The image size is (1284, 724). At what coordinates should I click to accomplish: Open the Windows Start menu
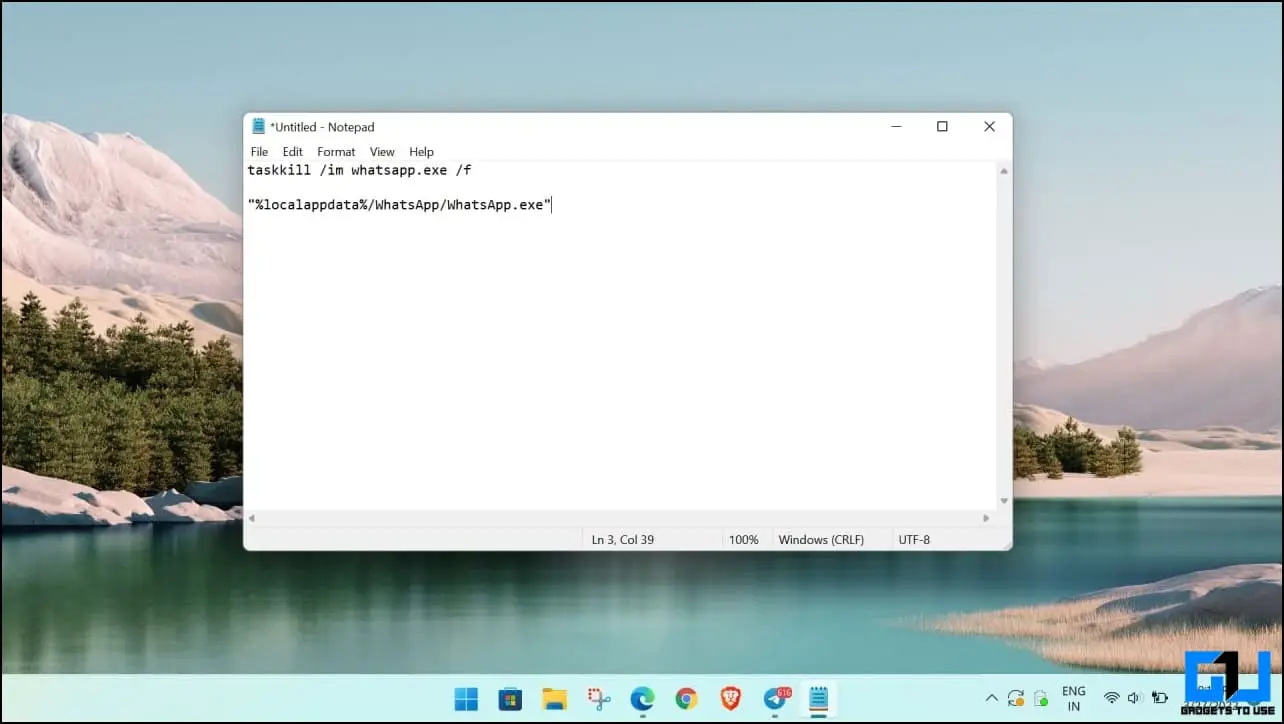point(466,698)
